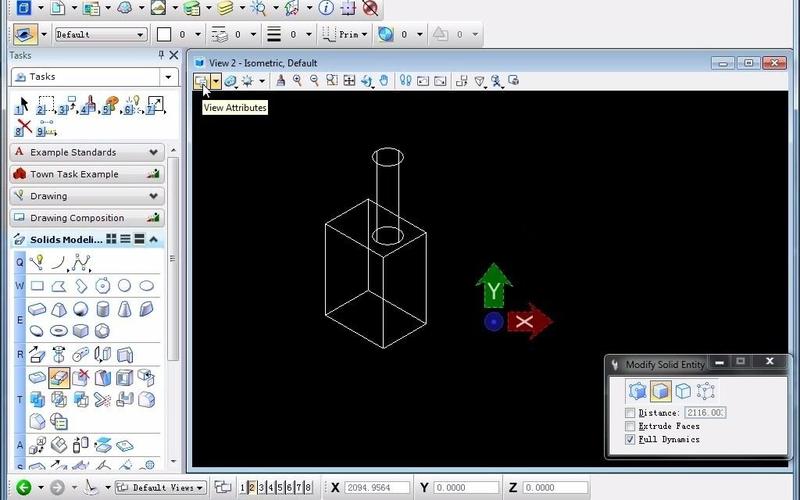
Task: Enable the Distance checkbox
Action: [629, 413]
